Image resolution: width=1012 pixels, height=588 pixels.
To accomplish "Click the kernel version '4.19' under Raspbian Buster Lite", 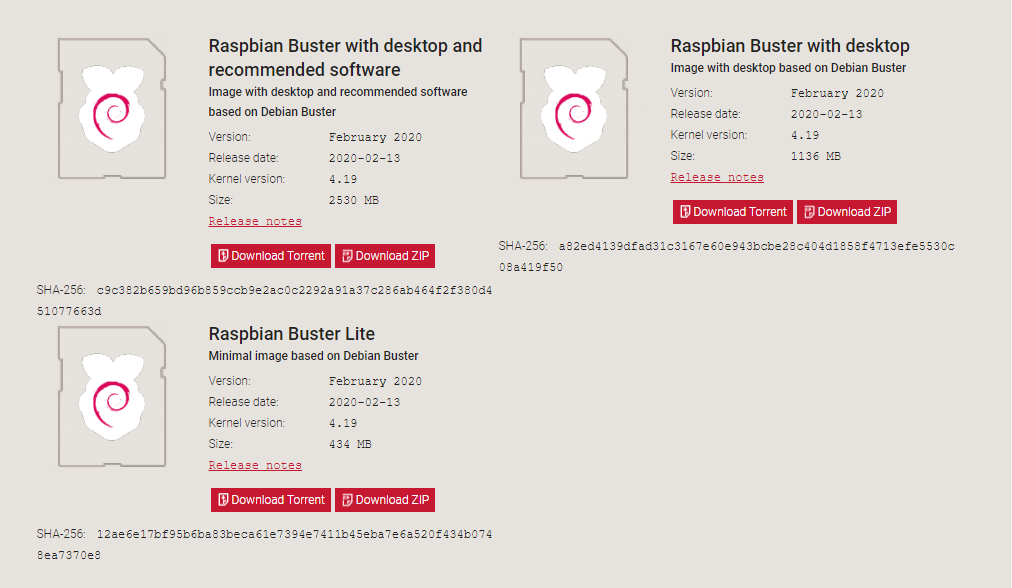I will pyautogui.click(x=343, y=423).
